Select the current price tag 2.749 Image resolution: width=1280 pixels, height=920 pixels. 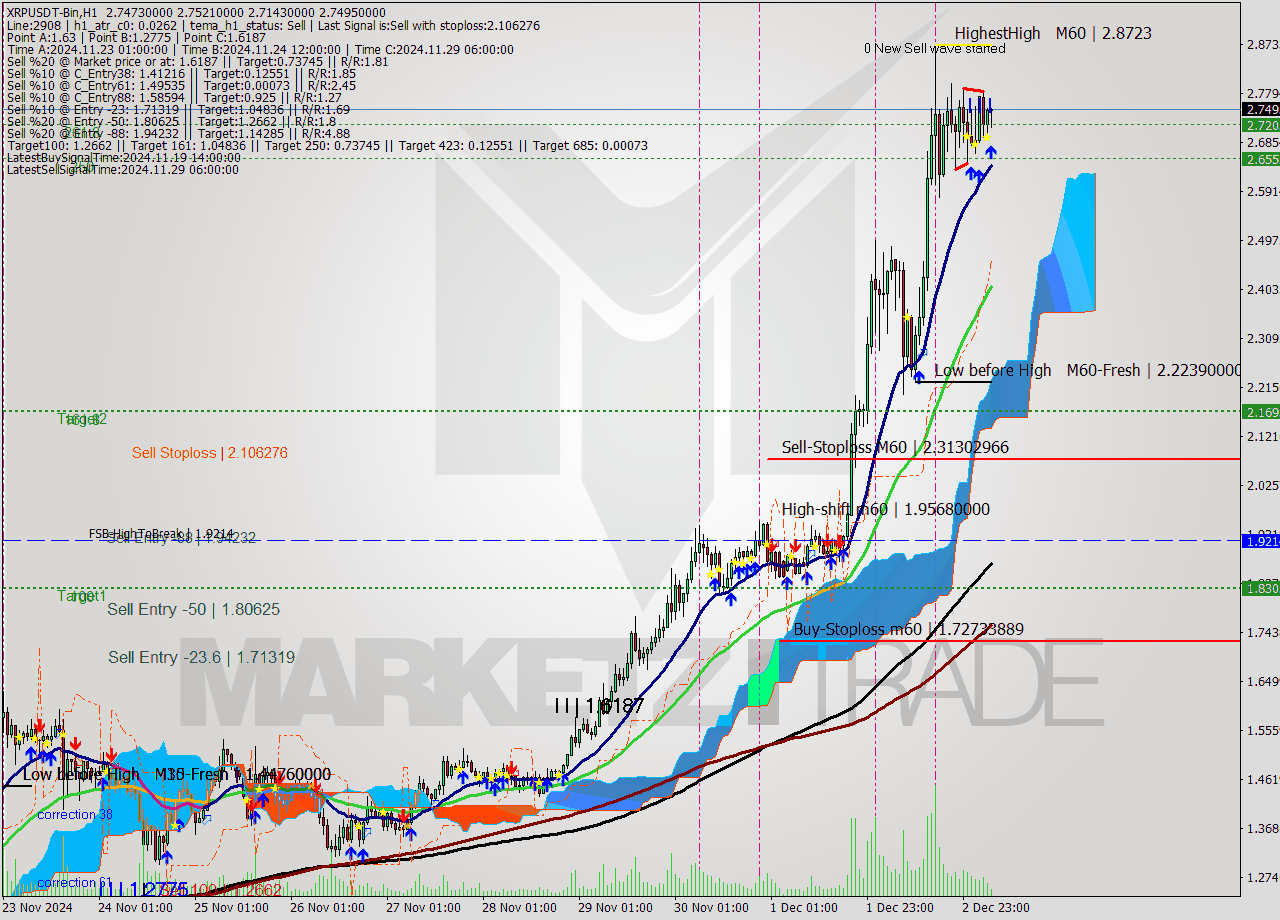click(x=1260, y=109)
